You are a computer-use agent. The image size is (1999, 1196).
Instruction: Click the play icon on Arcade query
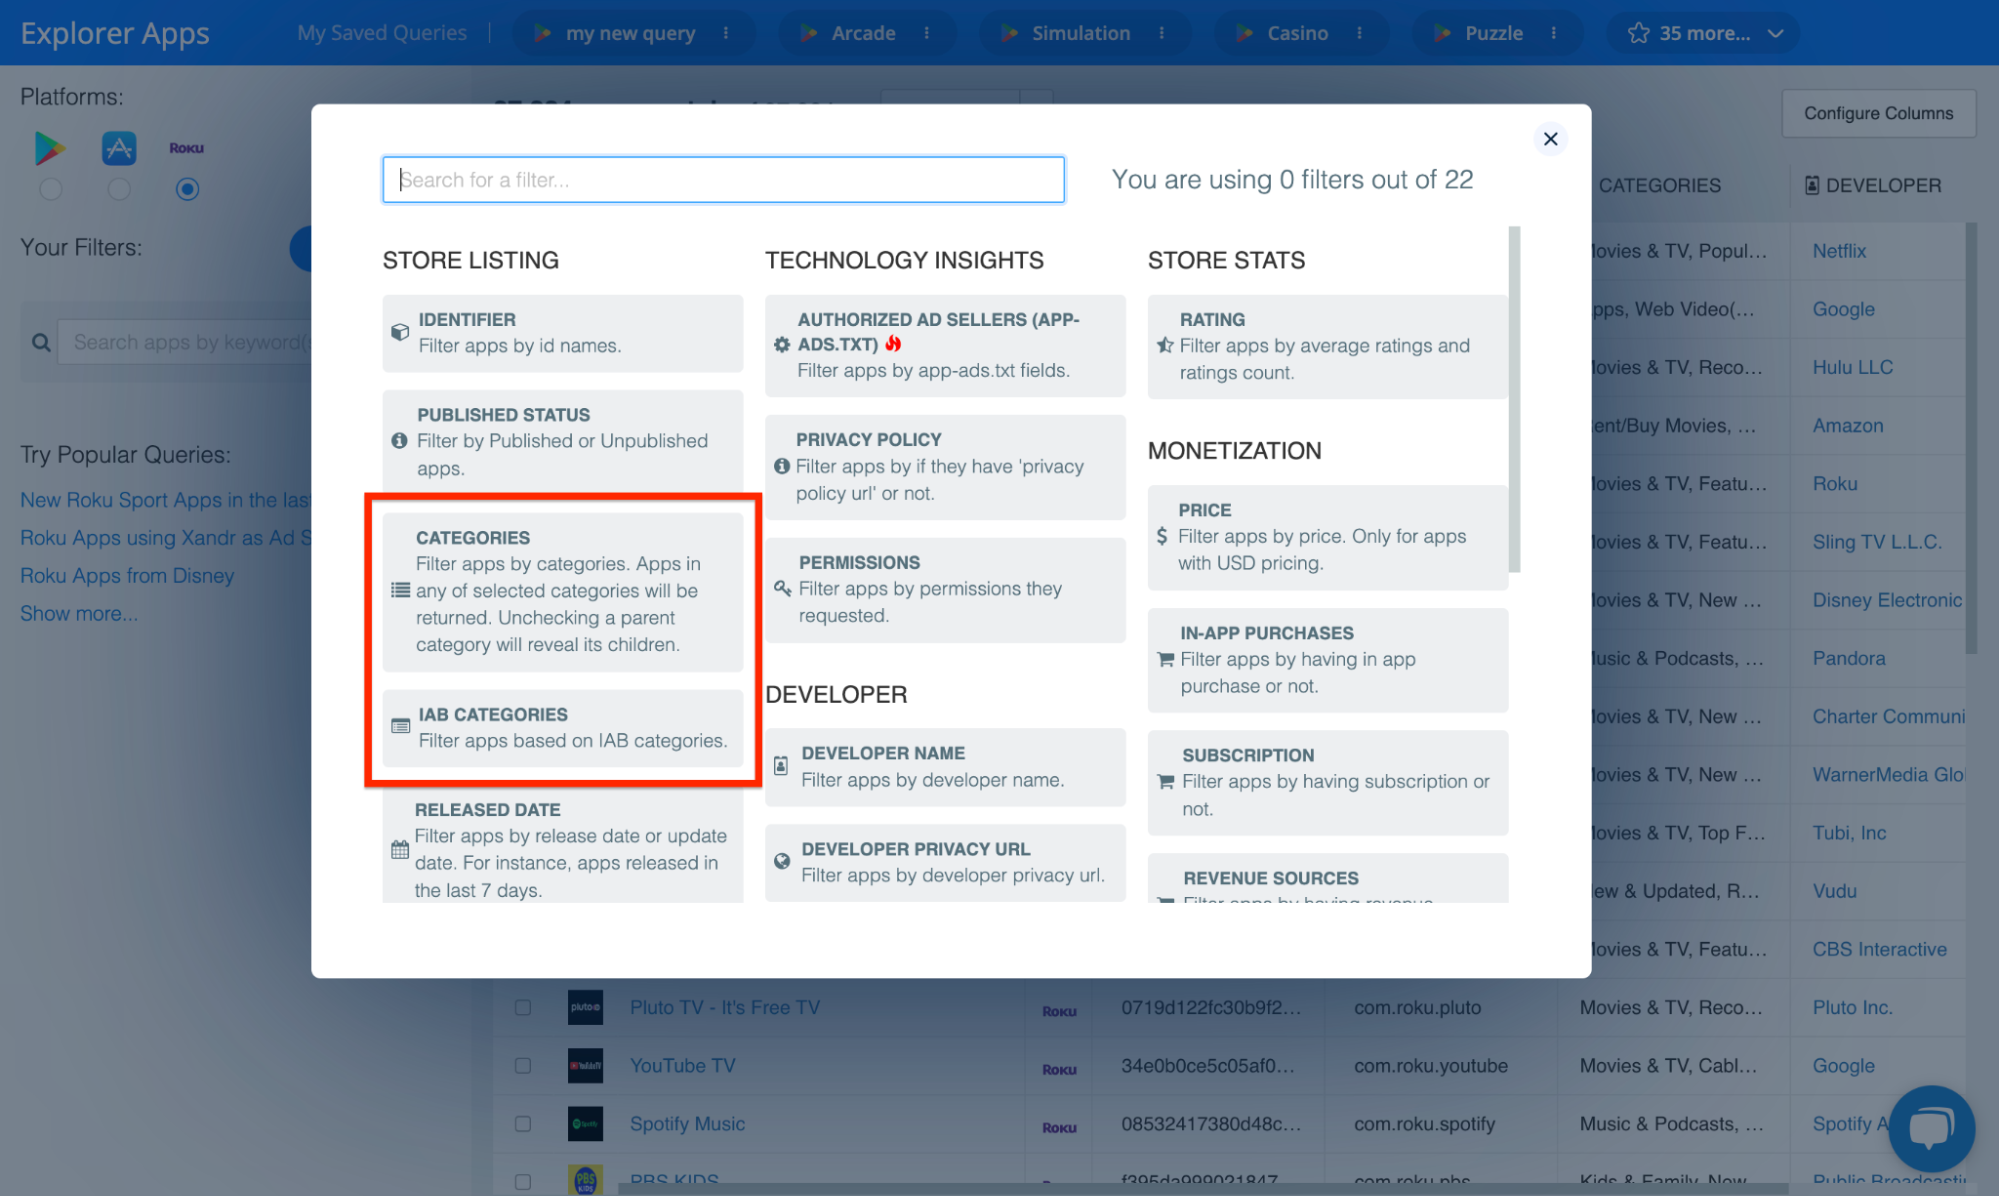click(808, 33)
